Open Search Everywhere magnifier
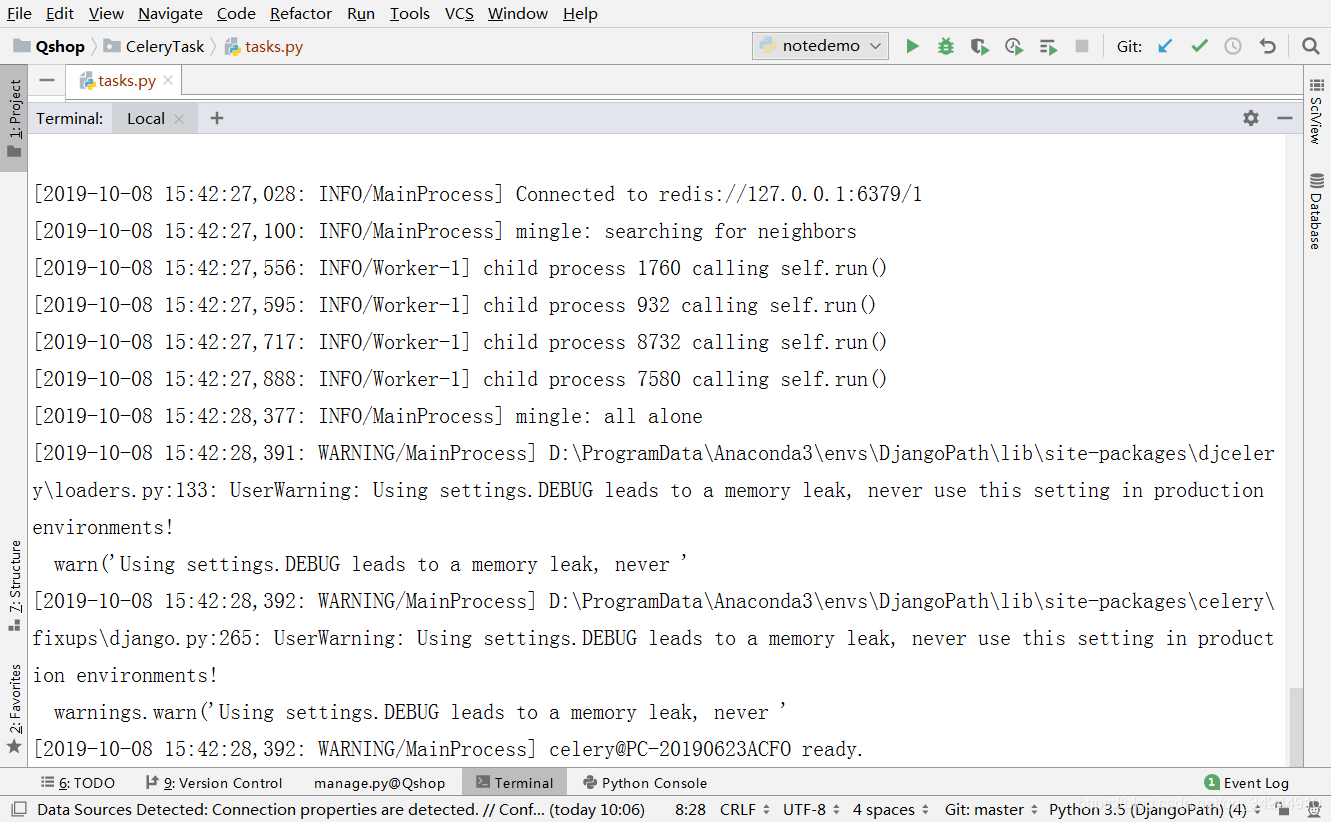The height and width of the screenshot is (822, 1331). click(x=1310, y=46)
